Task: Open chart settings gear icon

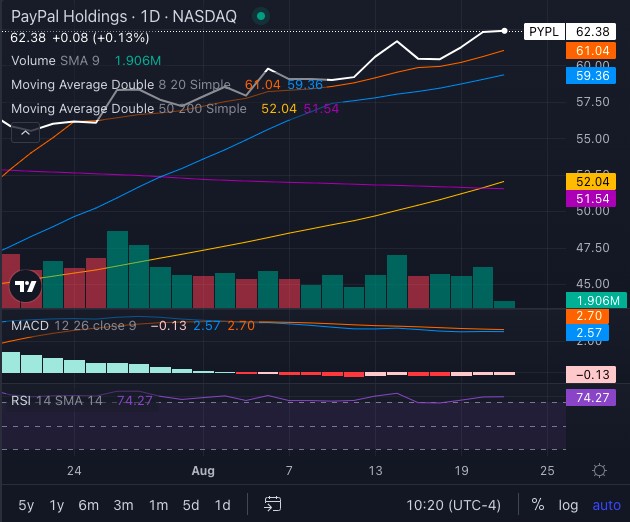Action: click(x=599, y=470)
